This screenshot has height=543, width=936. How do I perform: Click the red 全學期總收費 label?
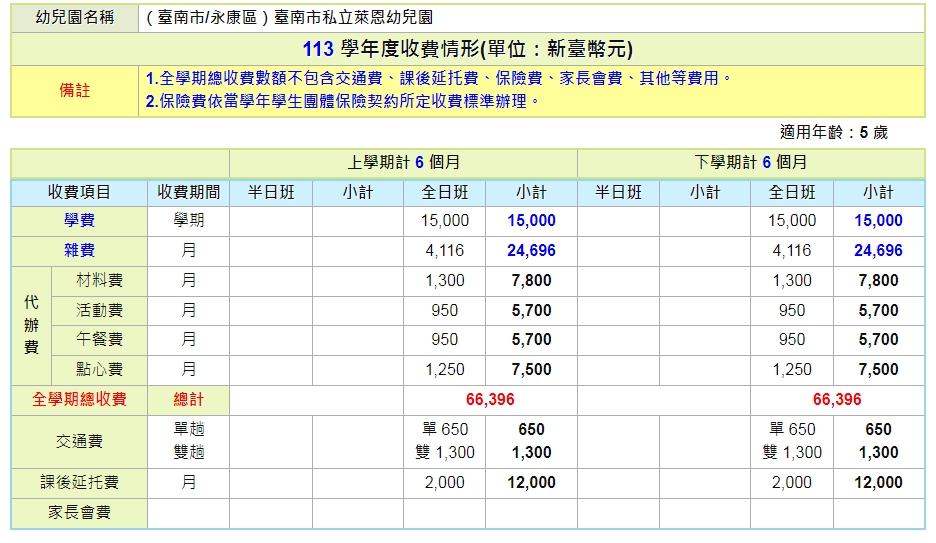pos(79,399)
